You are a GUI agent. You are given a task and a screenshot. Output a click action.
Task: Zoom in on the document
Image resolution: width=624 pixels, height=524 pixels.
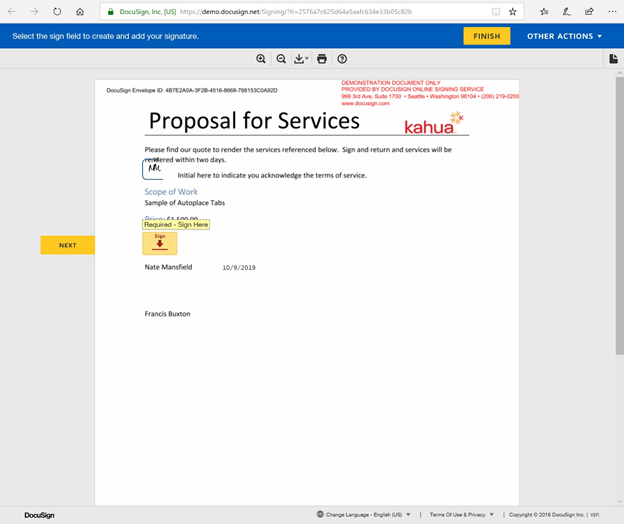[261, 59]
